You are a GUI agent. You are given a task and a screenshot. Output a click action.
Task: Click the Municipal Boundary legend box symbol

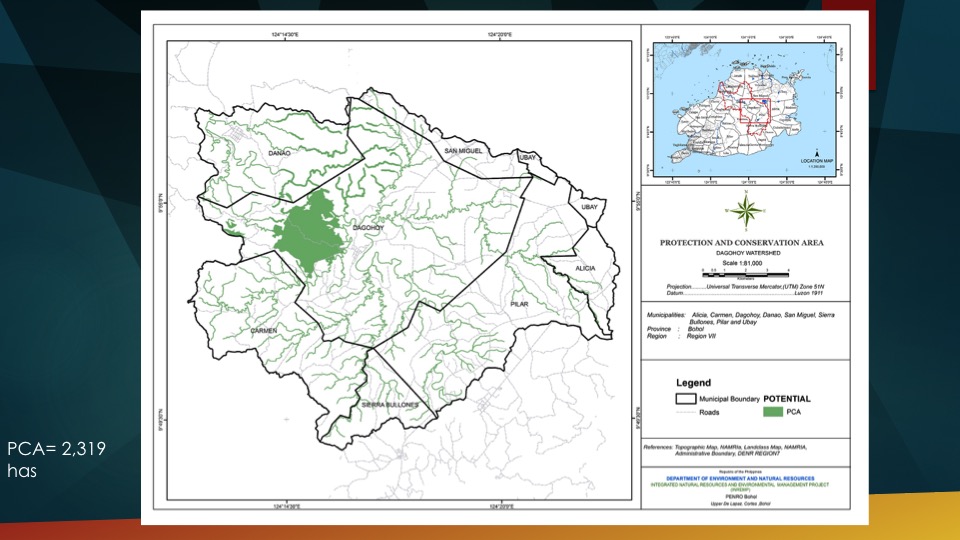pyautogui.click(x=675, y=399)
